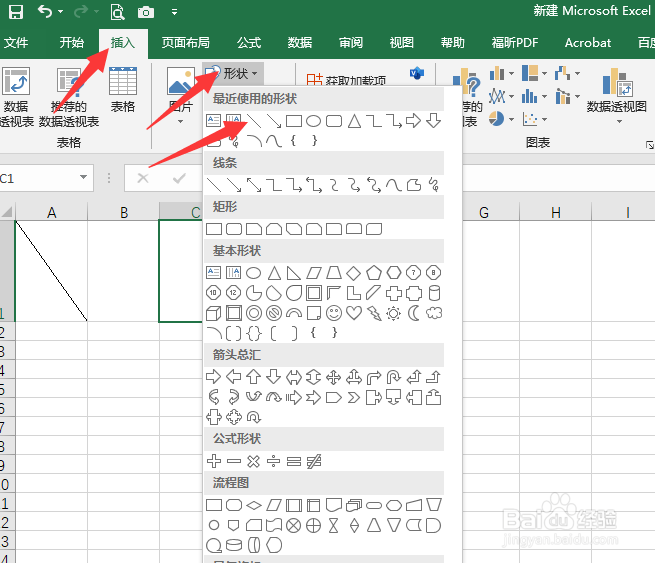This screenshot has width=655, height=563.
Task: Click the select-all corner of the sheet
Action: pyautogui.click(x=7, y=212)
